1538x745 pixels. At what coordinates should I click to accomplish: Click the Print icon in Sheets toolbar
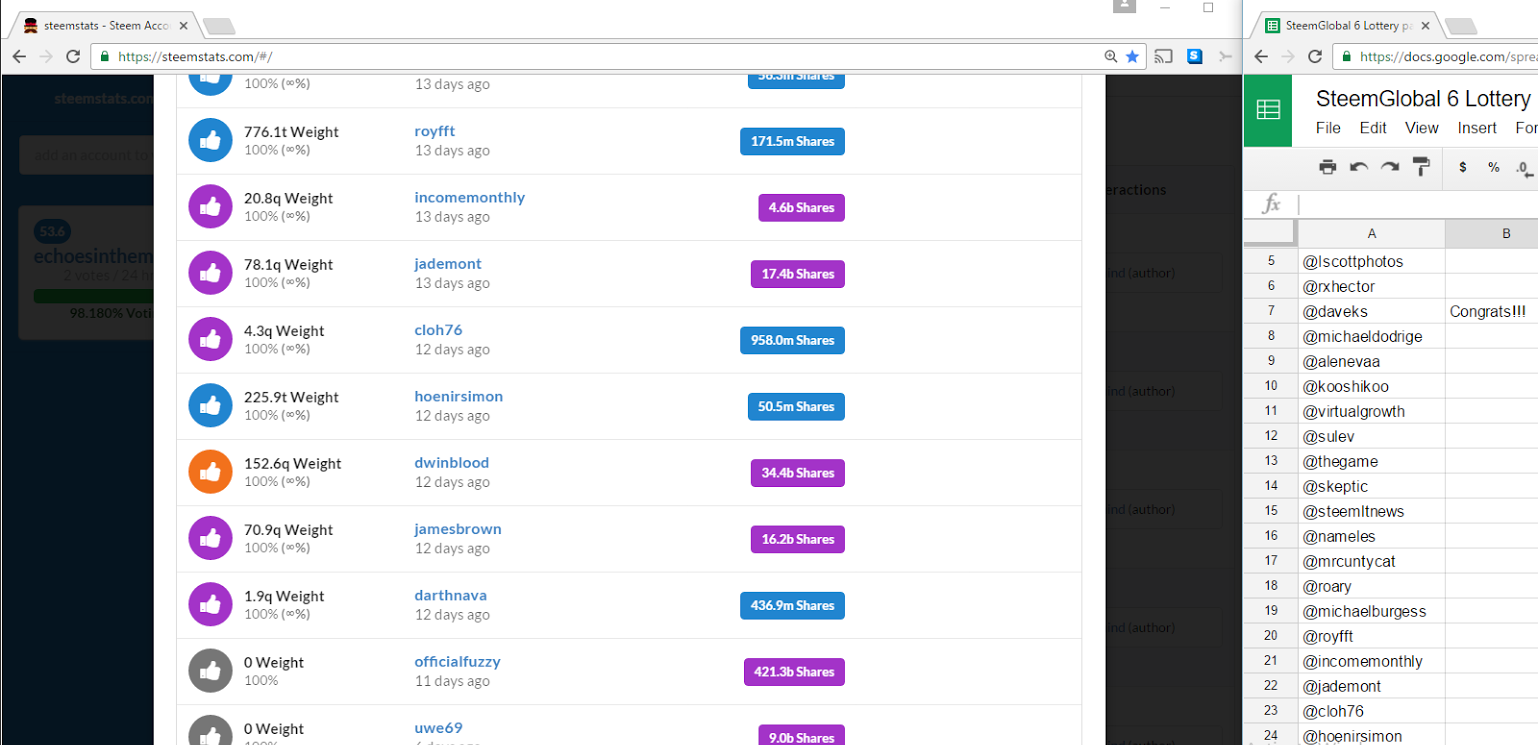tap(1327, 167)
